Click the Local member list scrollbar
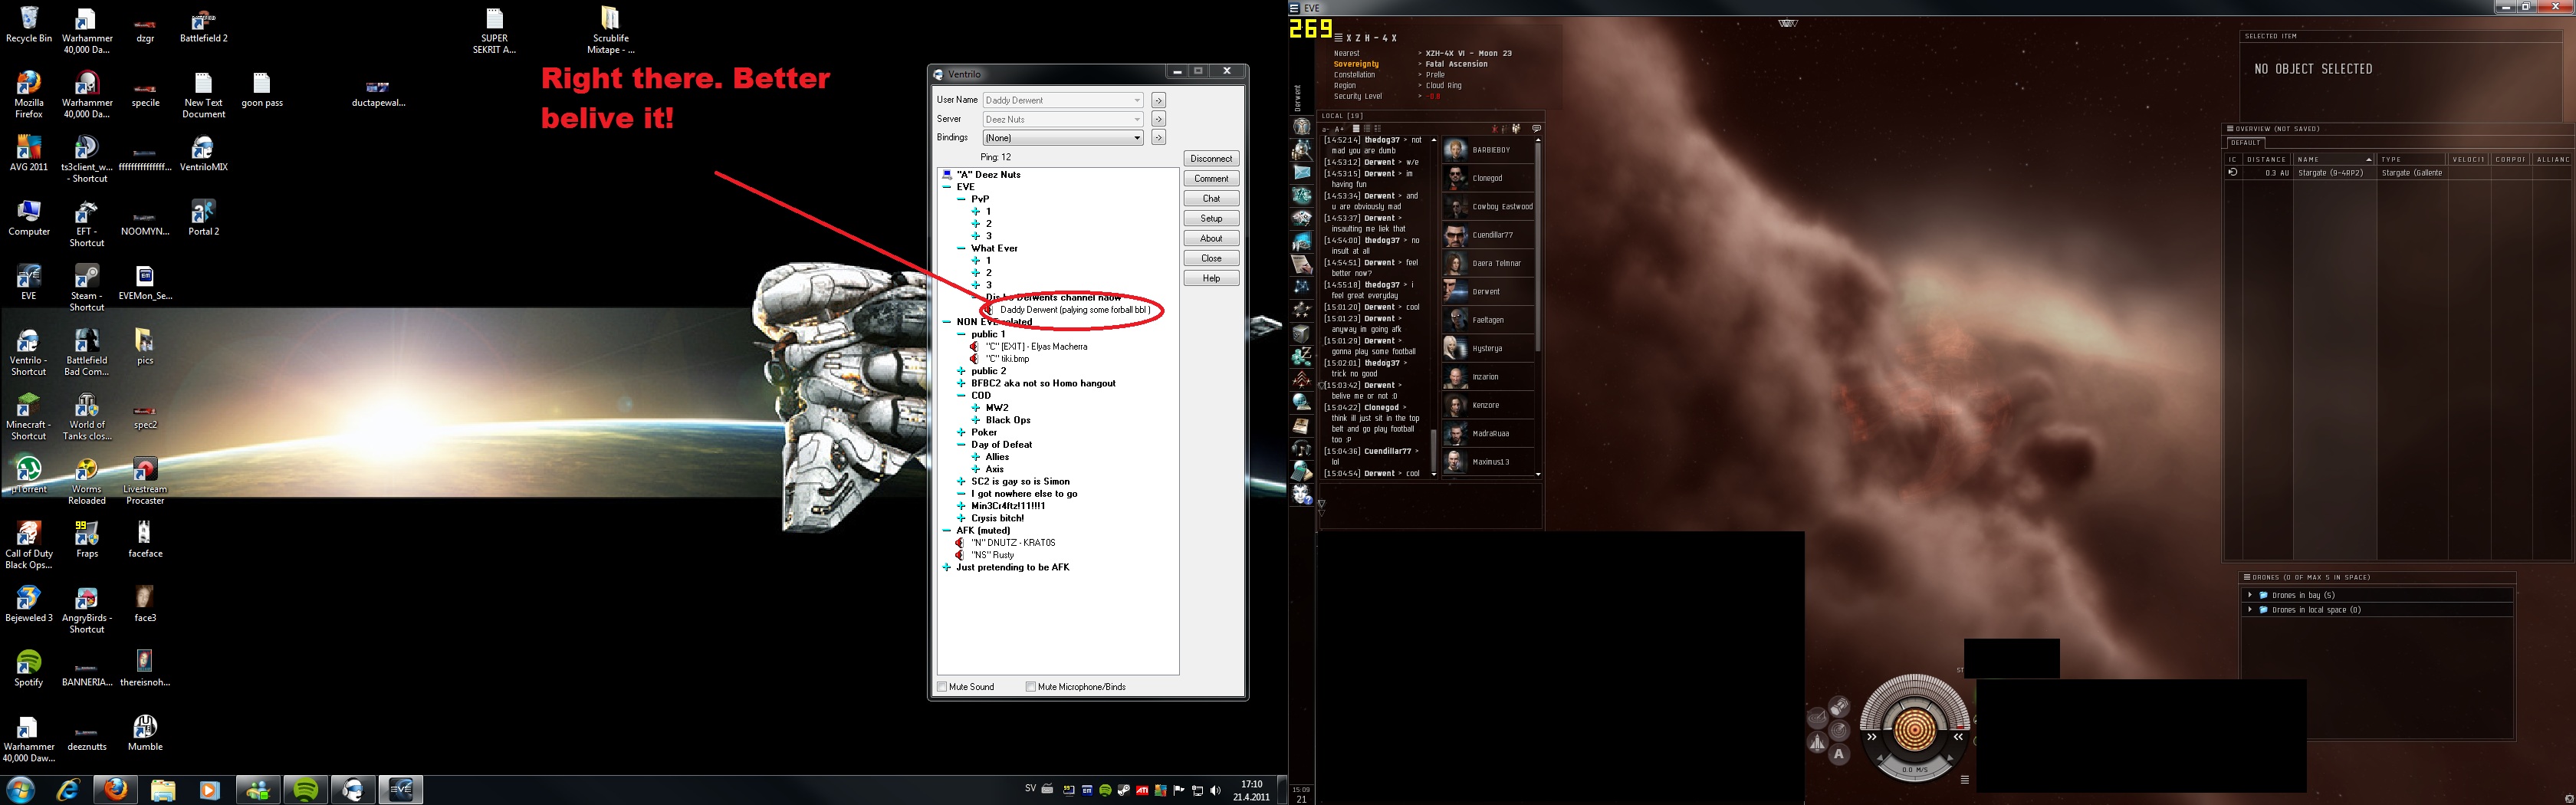 [x=1538, y=245]
